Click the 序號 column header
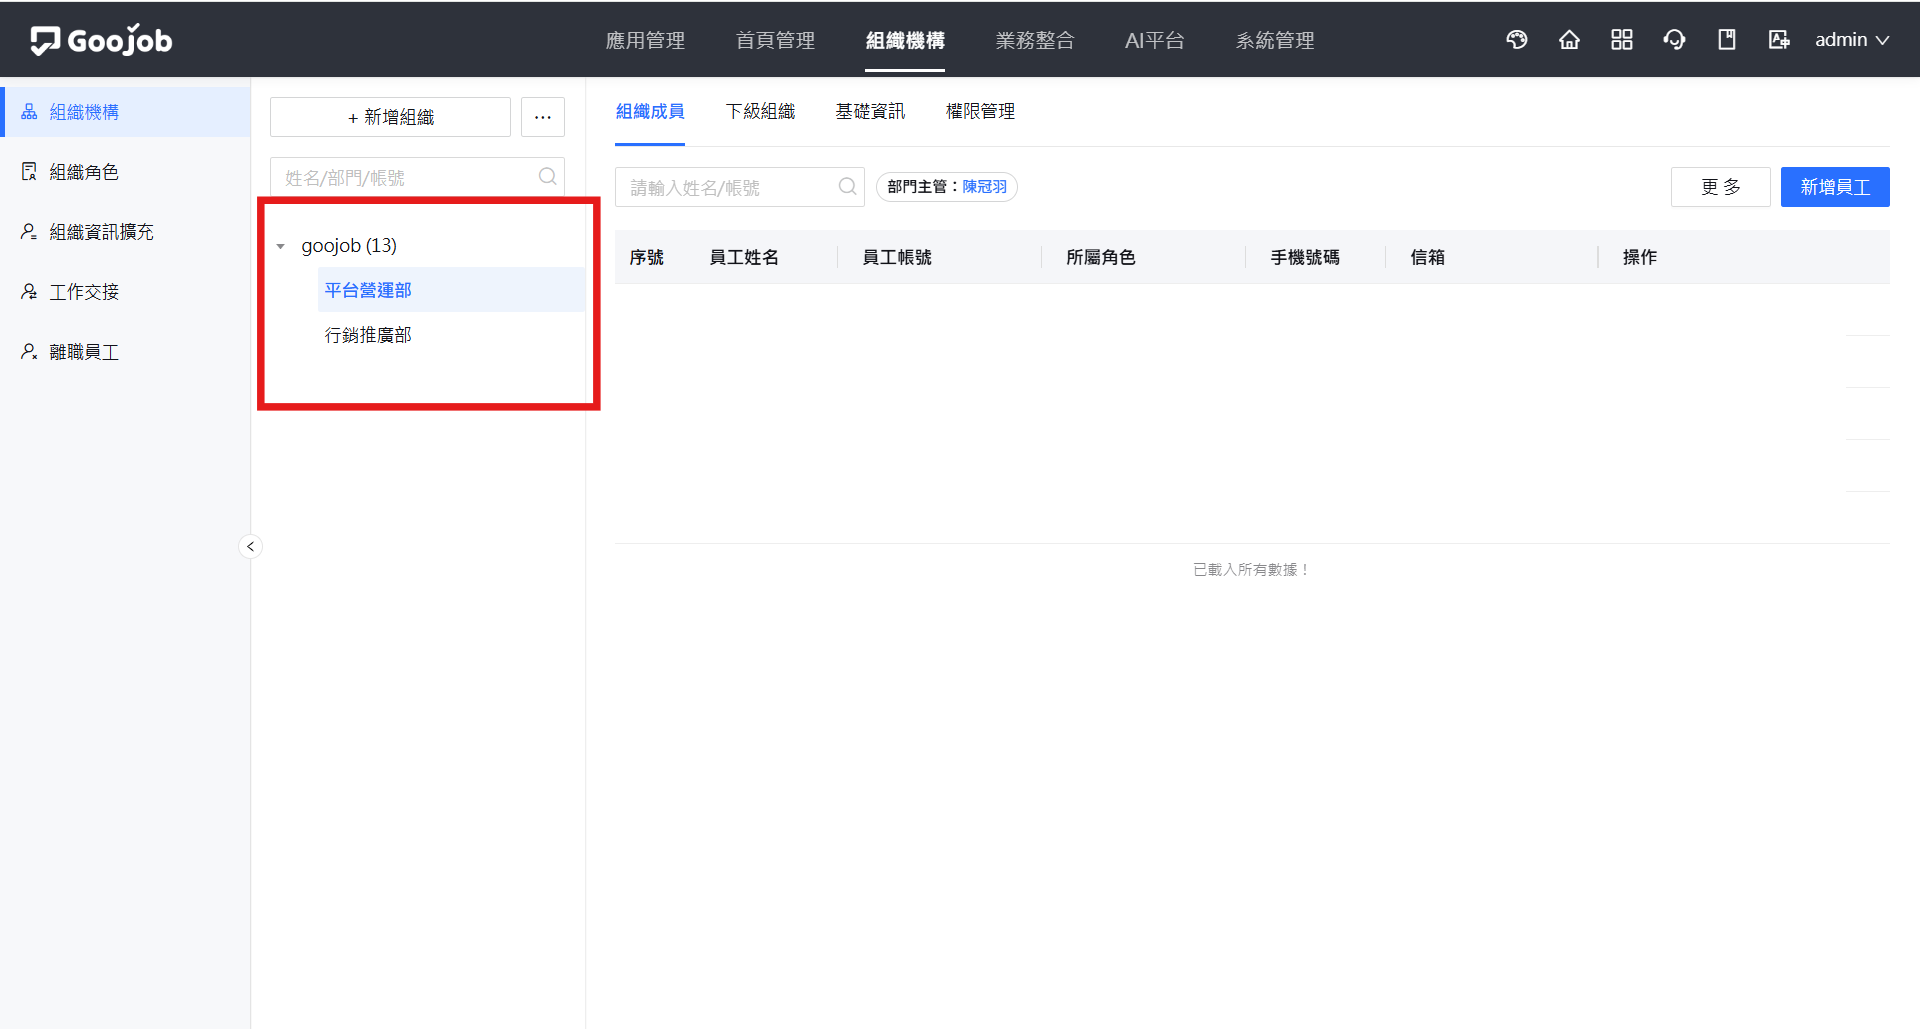 point(647,257)
